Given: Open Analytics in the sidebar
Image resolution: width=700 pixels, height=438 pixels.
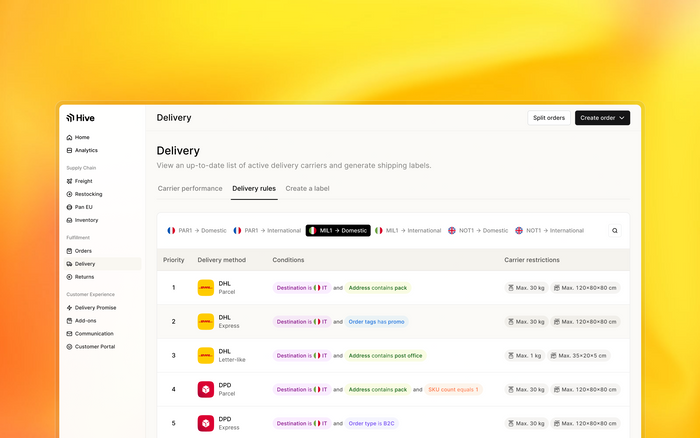Looking at the screenshot, I should click(86, 150).
